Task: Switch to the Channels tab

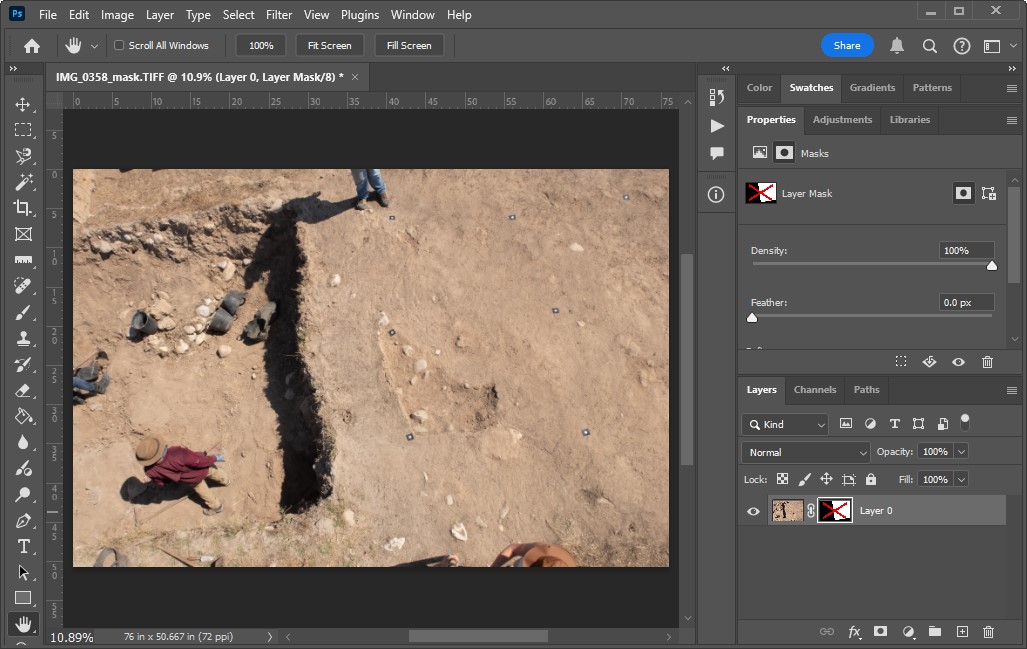Action: [814, 390]
